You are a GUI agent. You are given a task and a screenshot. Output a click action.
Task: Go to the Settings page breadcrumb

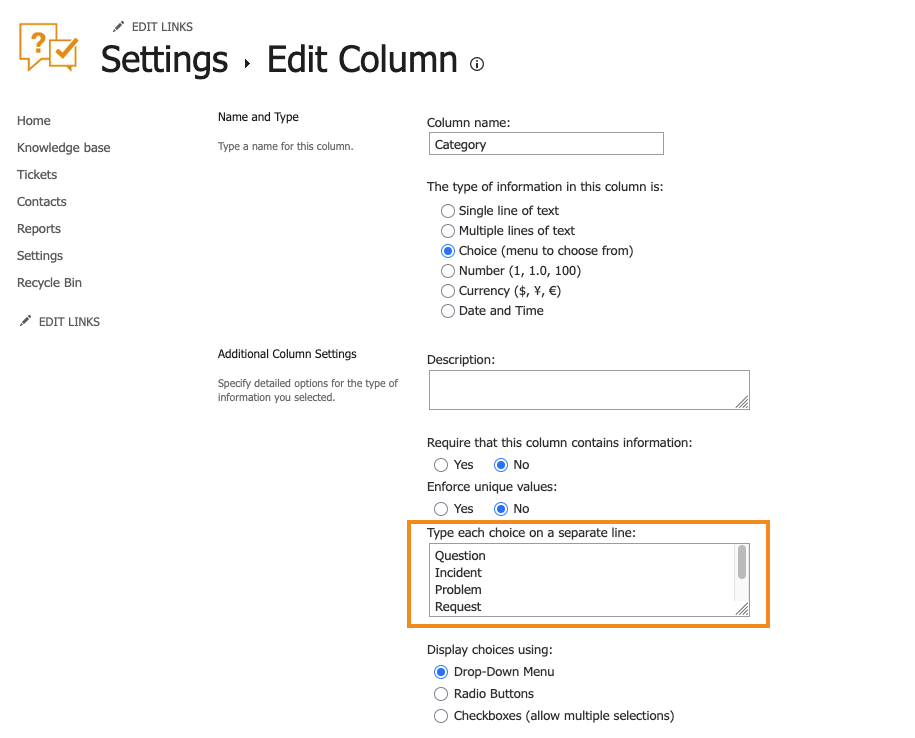[x=163, y=61]
